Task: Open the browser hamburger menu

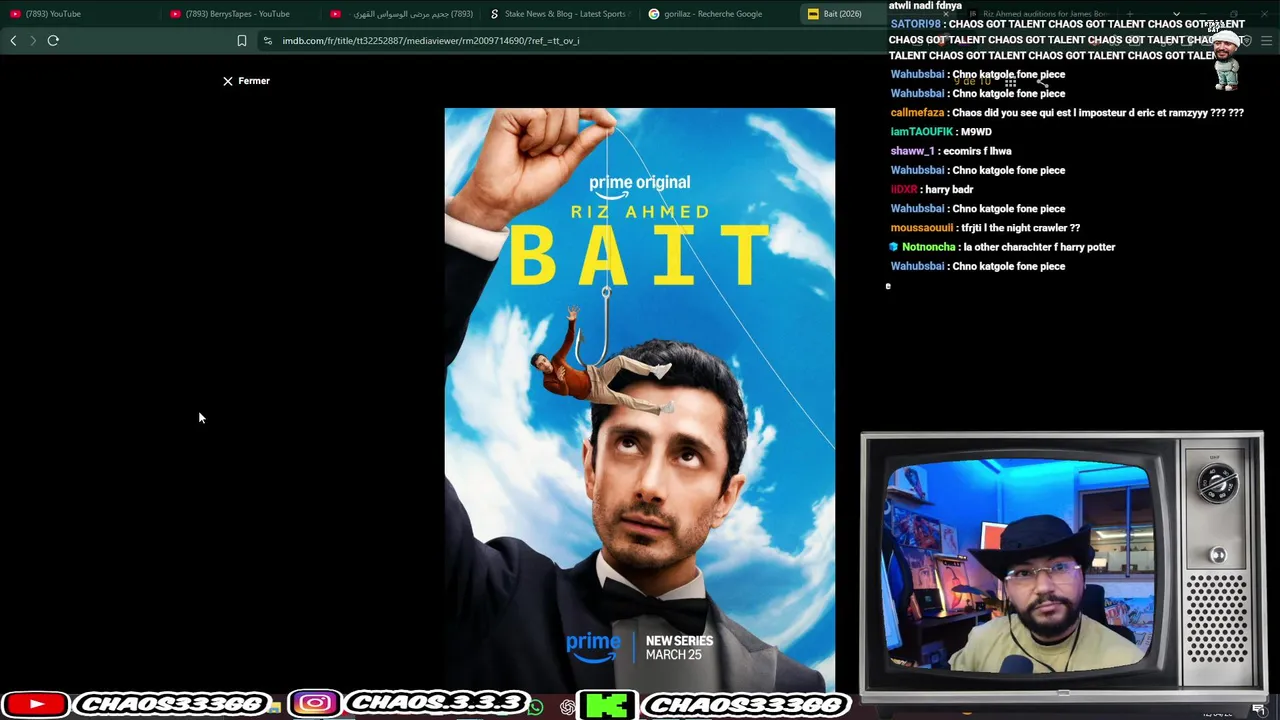Action: 1266,41
